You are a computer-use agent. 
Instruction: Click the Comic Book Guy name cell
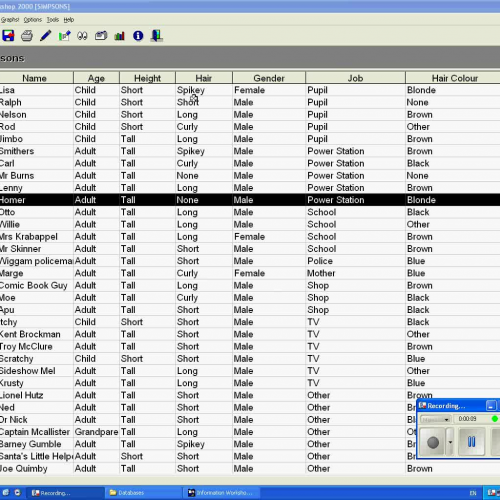click(36, 285)
